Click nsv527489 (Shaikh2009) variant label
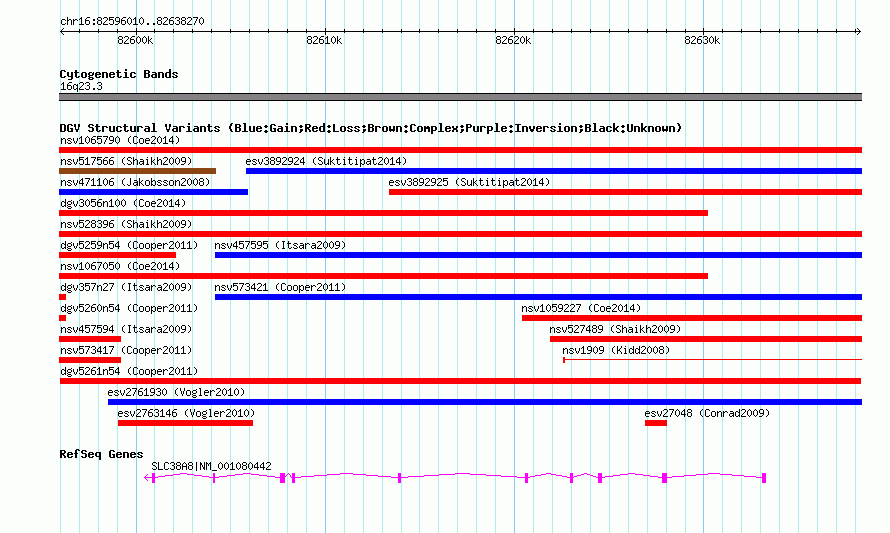Viewport: 890px width, 533px height. (615, 329)
